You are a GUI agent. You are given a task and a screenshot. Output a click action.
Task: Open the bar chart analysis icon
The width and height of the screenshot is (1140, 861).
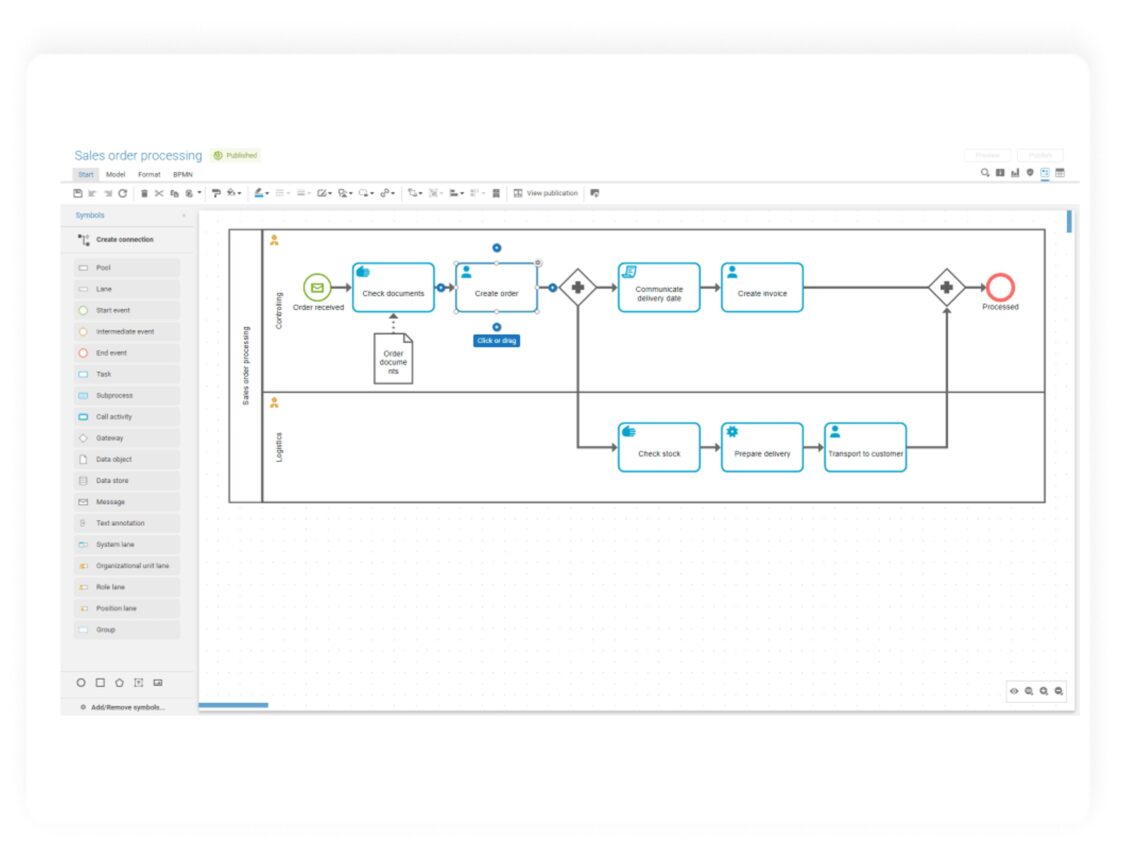click(1015, 173)
